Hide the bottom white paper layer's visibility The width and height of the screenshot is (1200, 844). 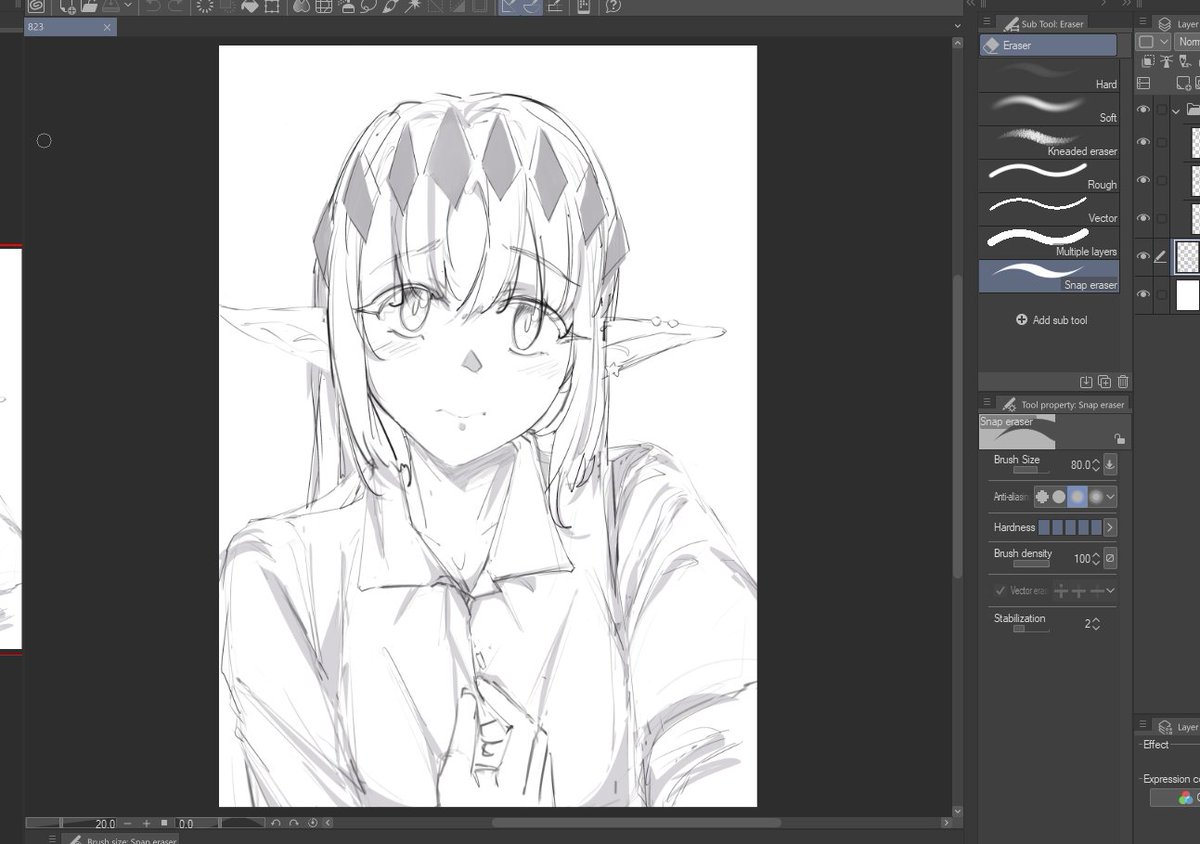pyautogui.click(x=1143, y=295)
